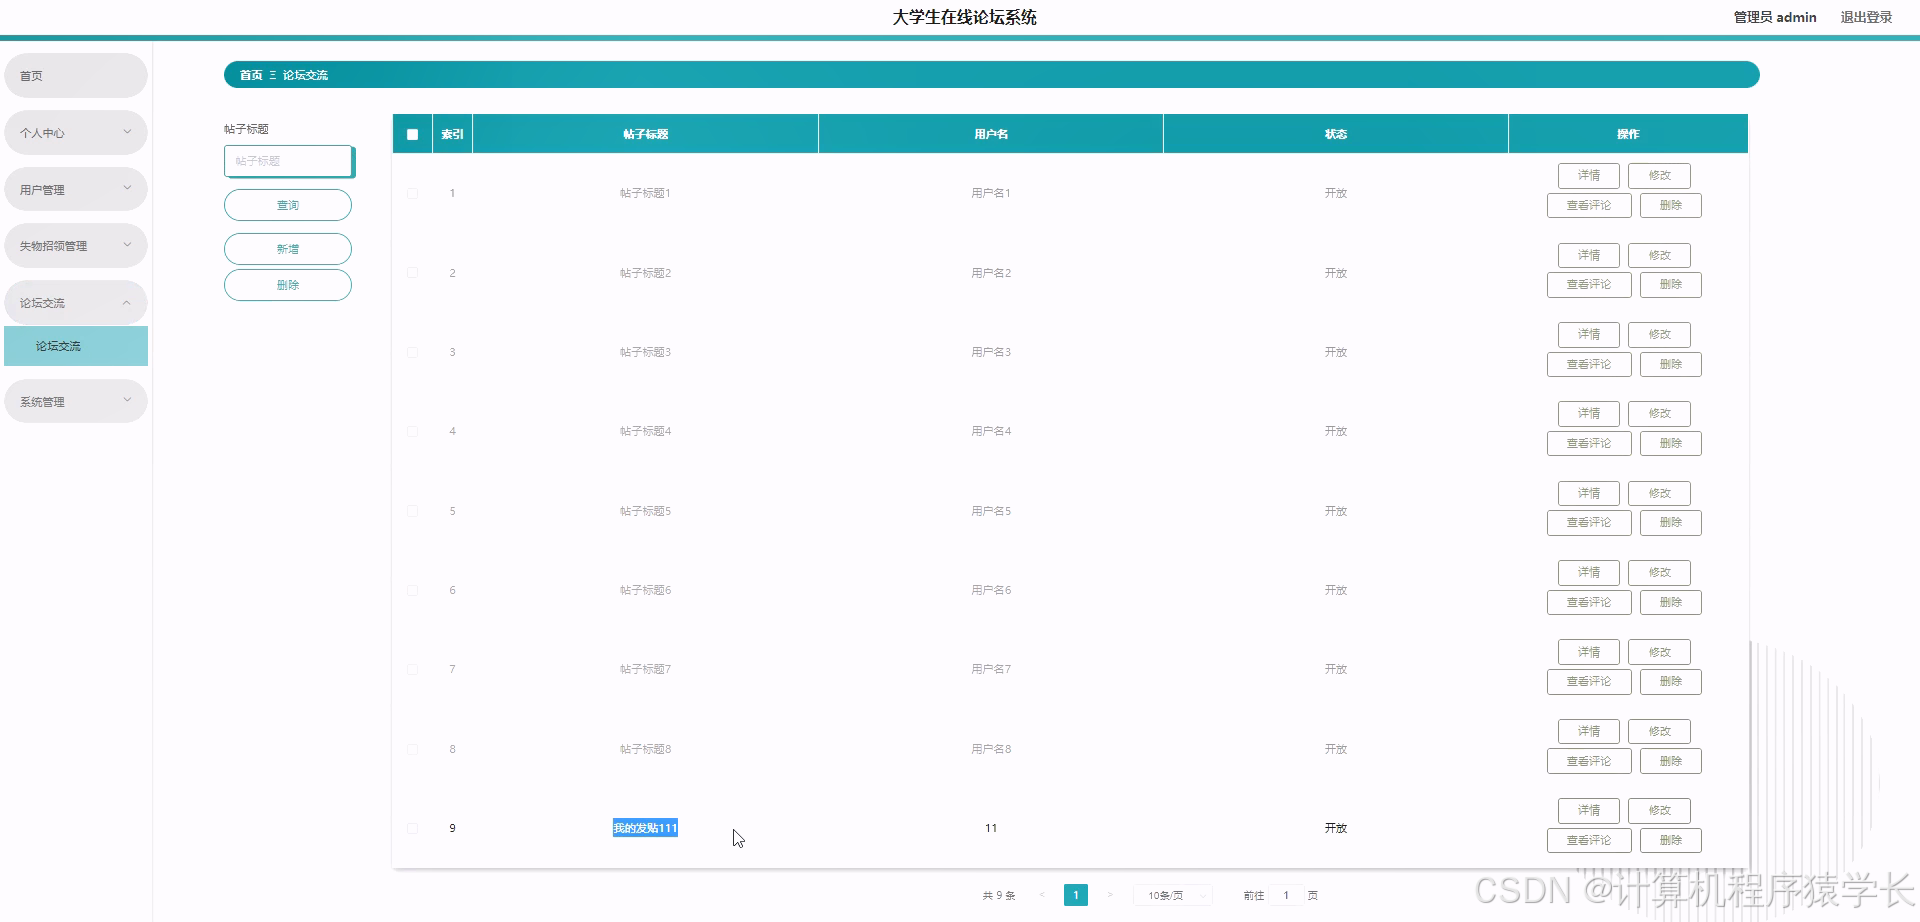This screenshot has width=1920, height=922.
Task: Click the 操作 column header
Action: [1628, 134]
